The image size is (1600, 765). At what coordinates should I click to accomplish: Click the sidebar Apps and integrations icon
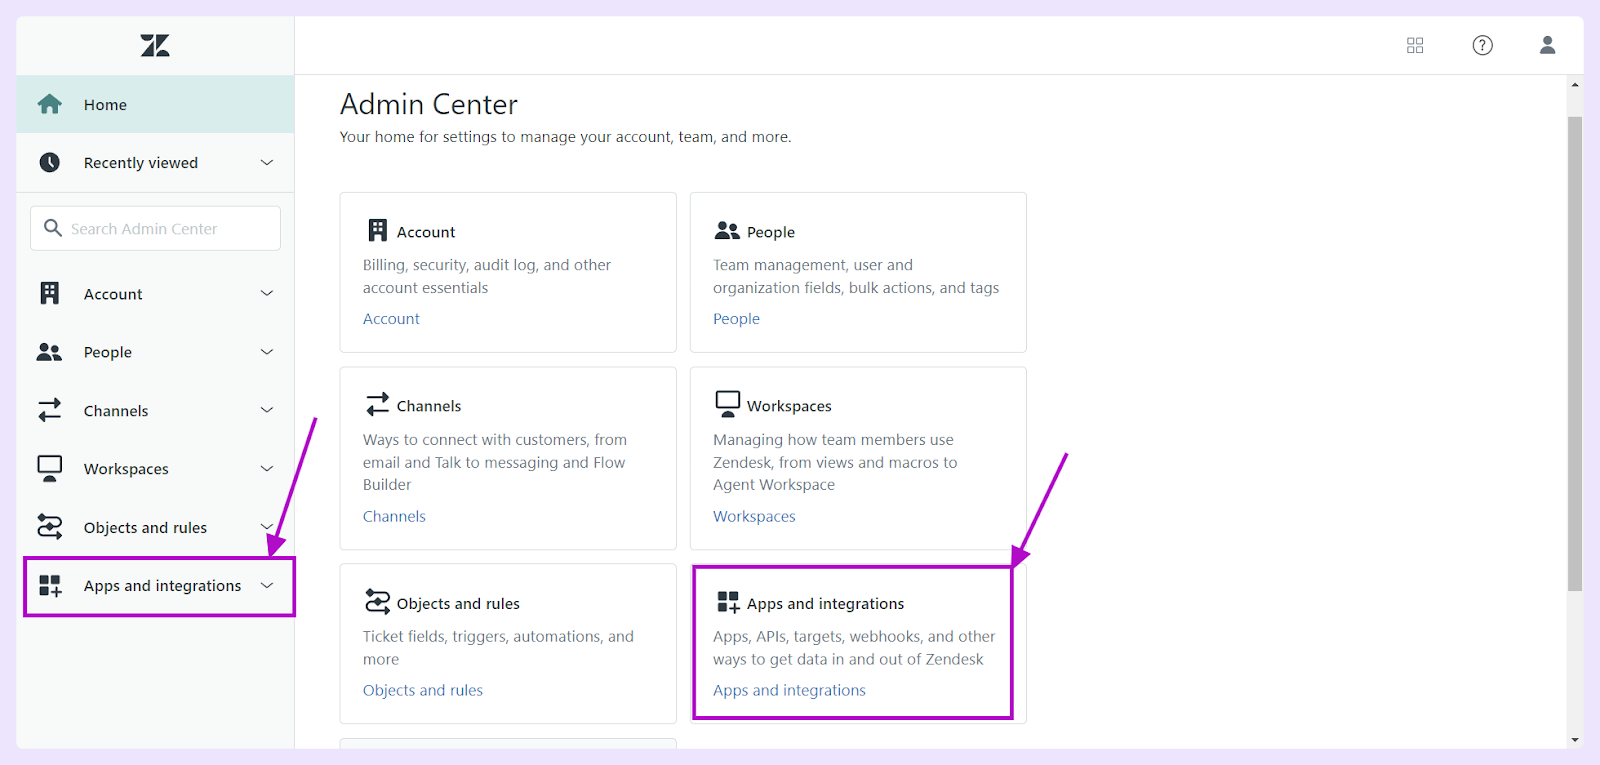coord(50,585)
